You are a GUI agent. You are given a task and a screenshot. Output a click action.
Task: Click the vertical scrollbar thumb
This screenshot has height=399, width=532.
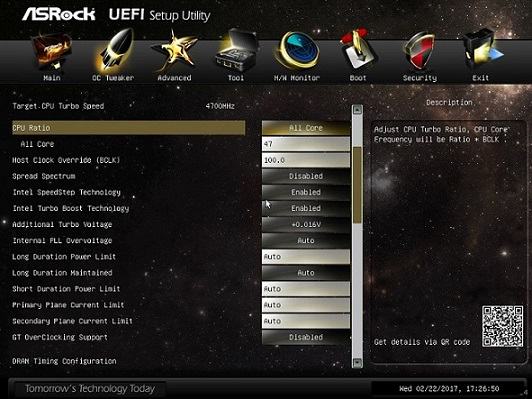(x=357, y=185)
